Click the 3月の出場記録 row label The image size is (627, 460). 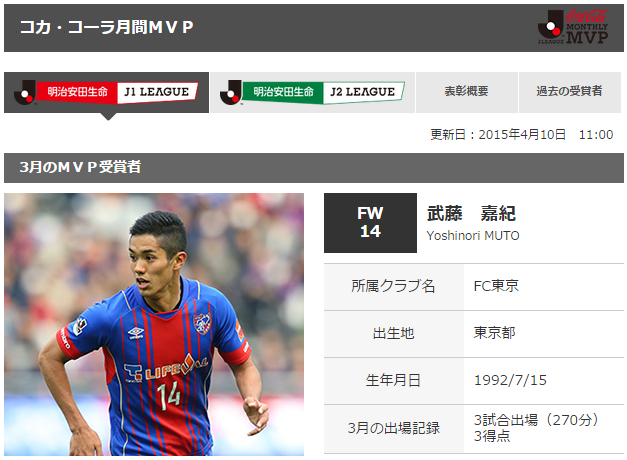(x=394, y=428)
